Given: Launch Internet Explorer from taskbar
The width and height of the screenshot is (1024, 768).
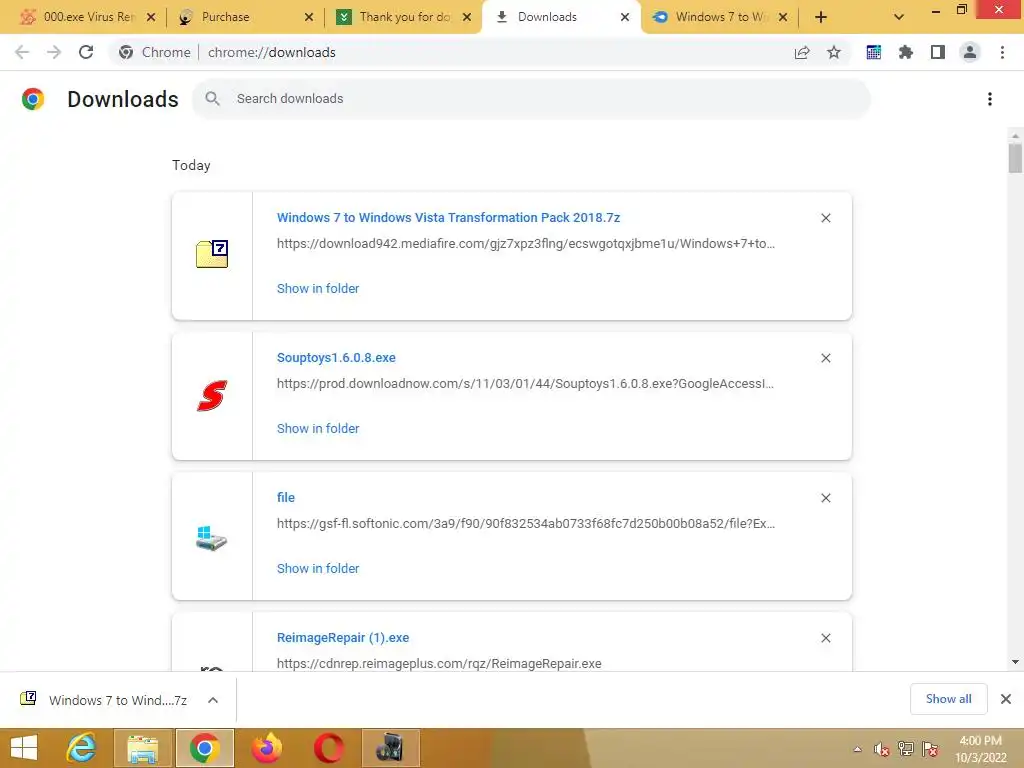Looking at the screenshot, I should [82, 748].
